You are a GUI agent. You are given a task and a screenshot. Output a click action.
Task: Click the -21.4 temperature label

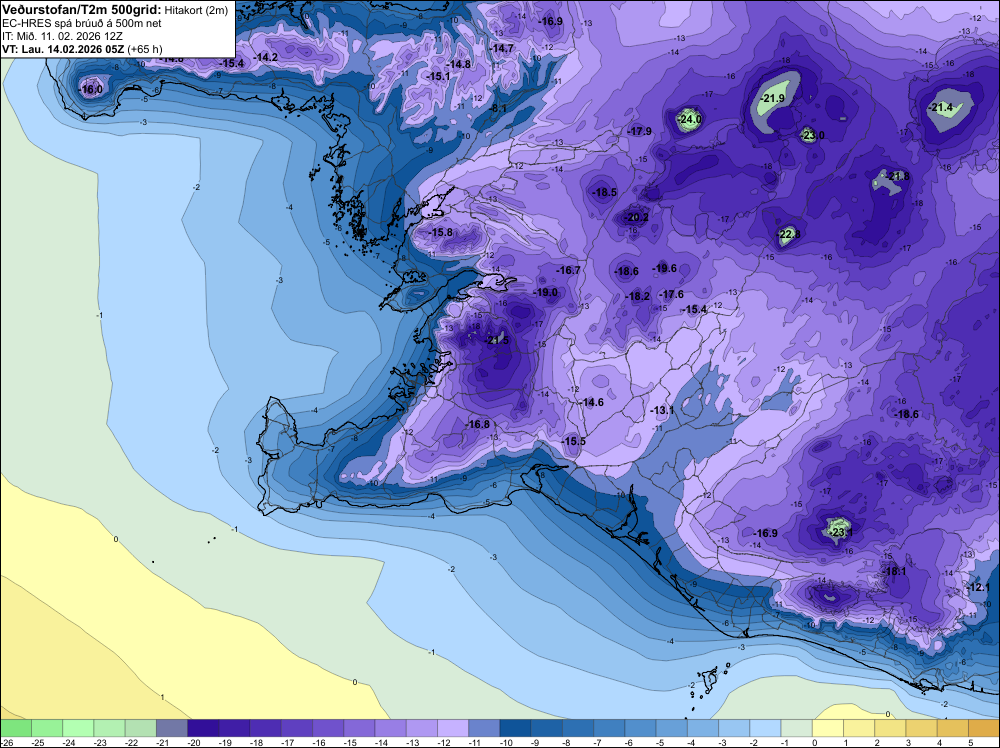(x=941, y=108)
